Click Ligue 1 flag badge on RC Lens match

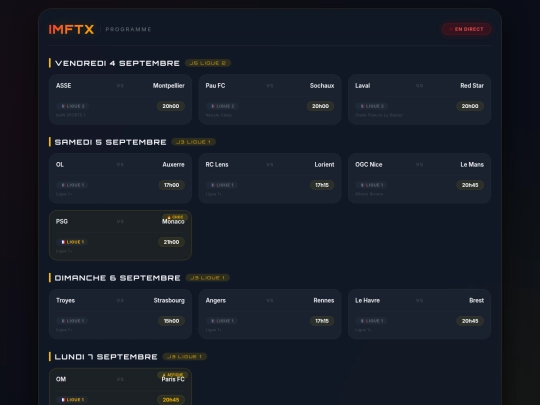click(x=222, y=185)
